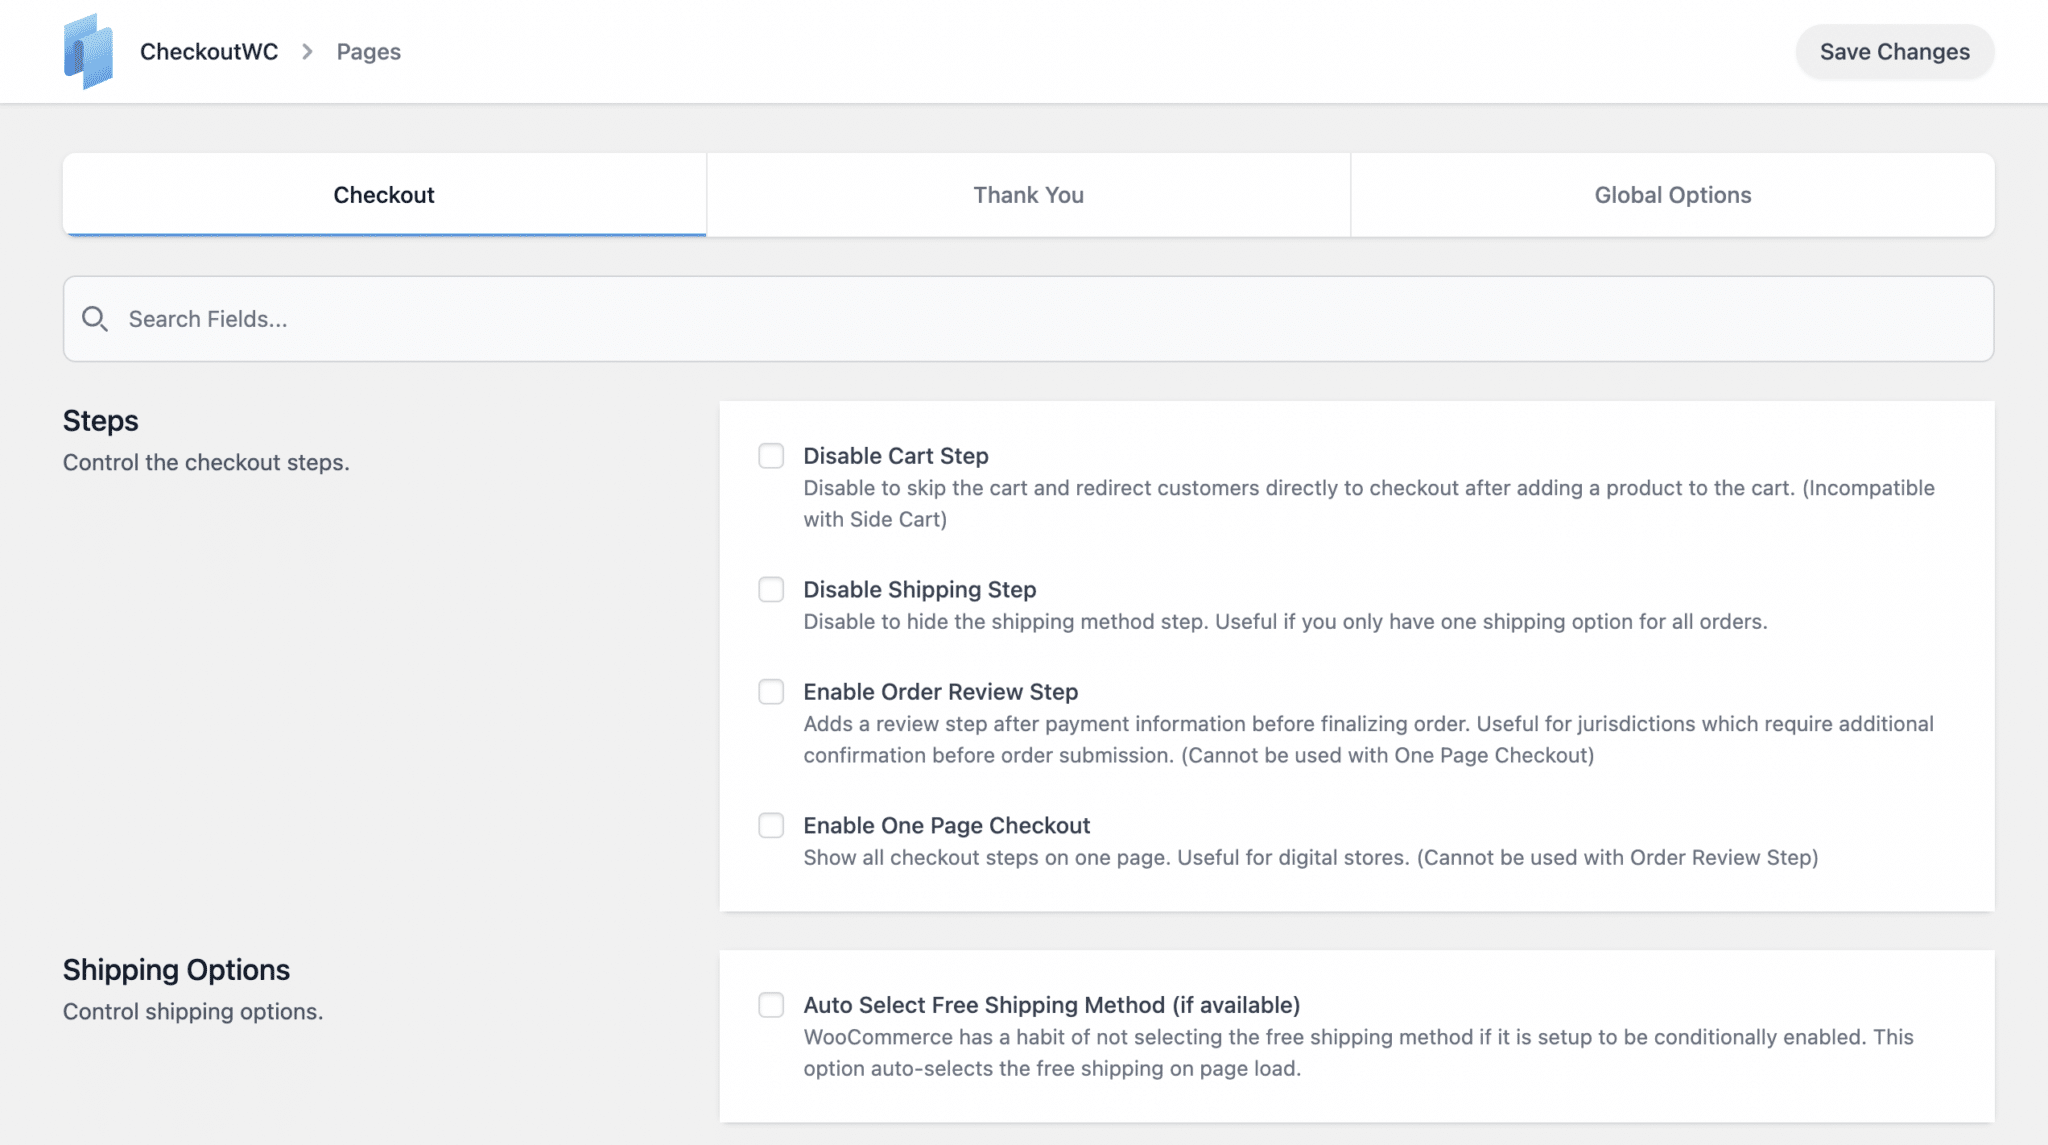
Task: Click the Auto Select Free Shipping label
Action: (x=1051, y=1005)
